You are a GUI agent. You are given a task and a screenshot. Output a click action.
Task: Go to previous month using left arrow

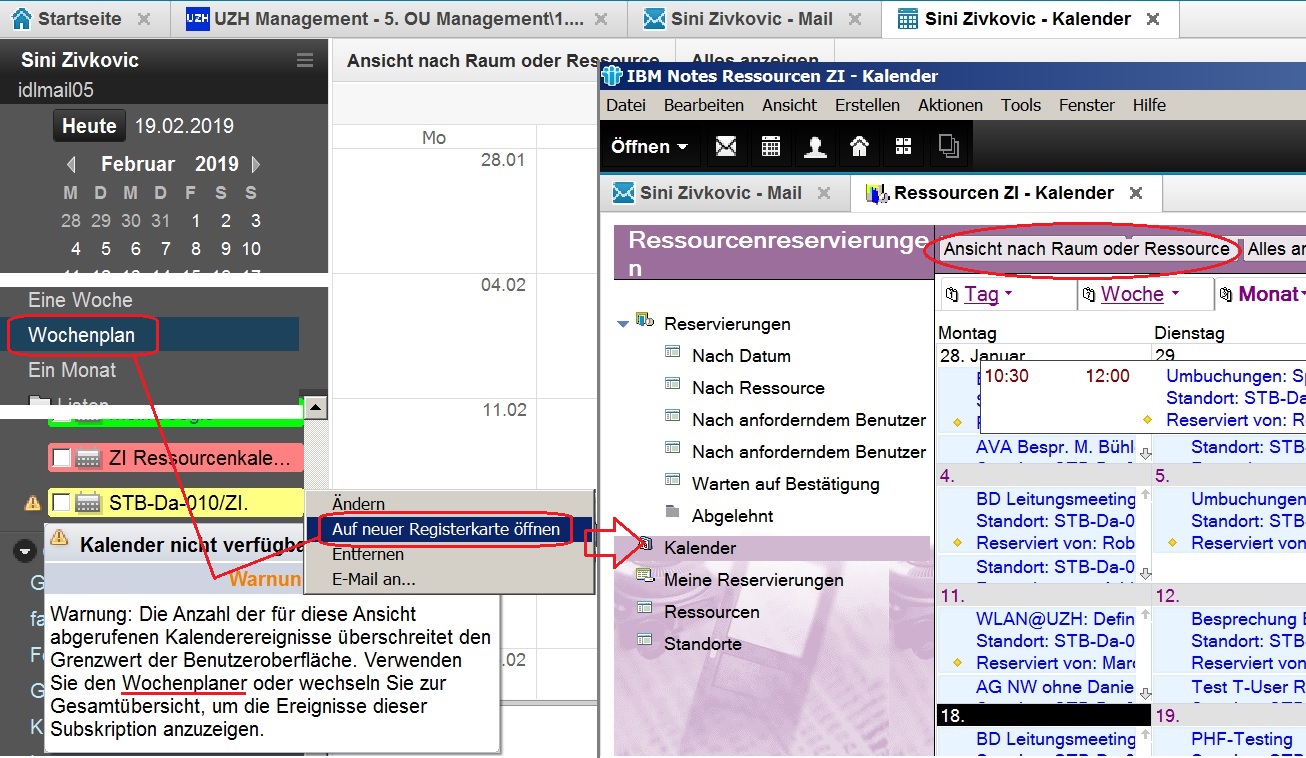71,164
